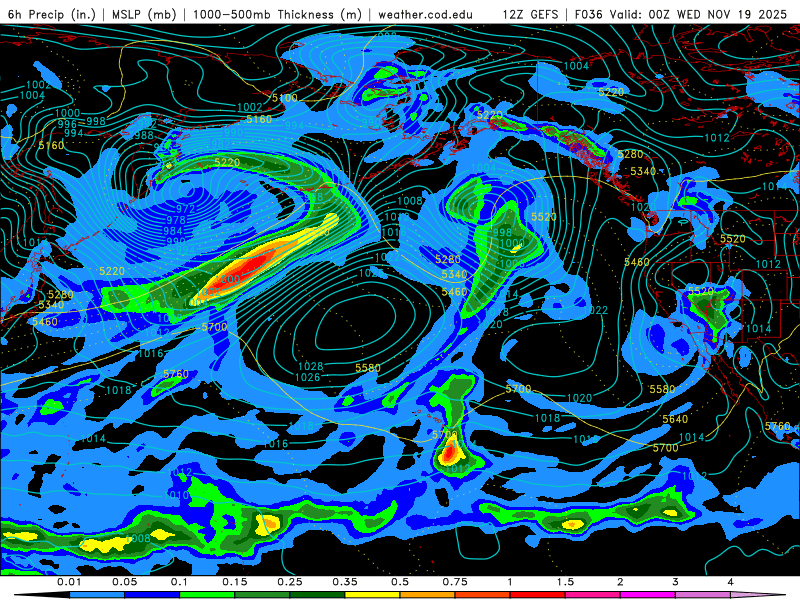Click the '6h Precip (in.)' header label
Screen dimensions: 800x600
coord(52,14)
